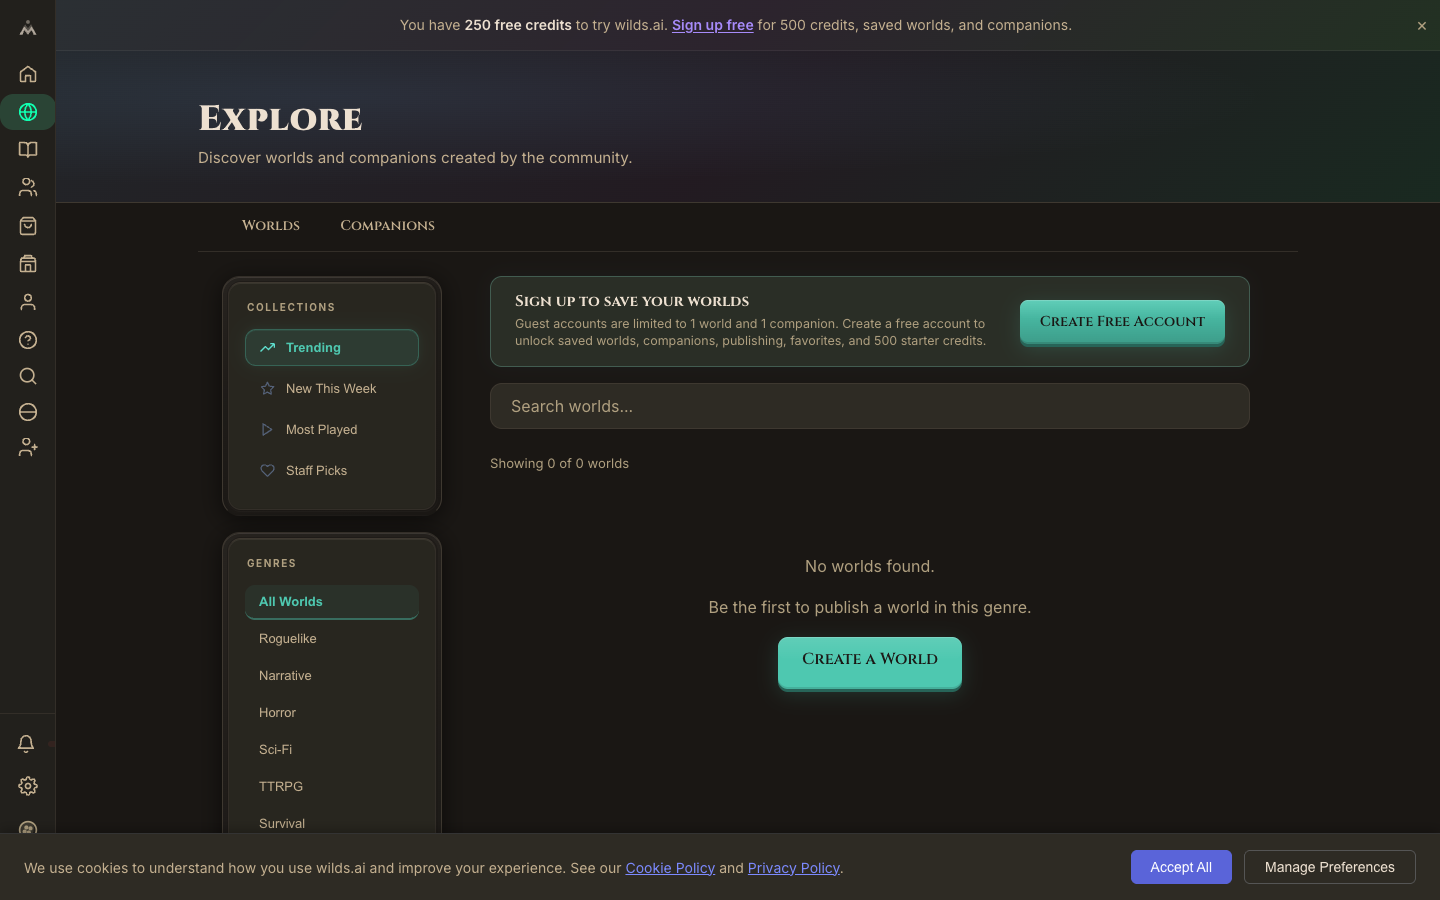The image size is (1440, 900).
Task: Click the Create a World button
Action: coord(870,662)
